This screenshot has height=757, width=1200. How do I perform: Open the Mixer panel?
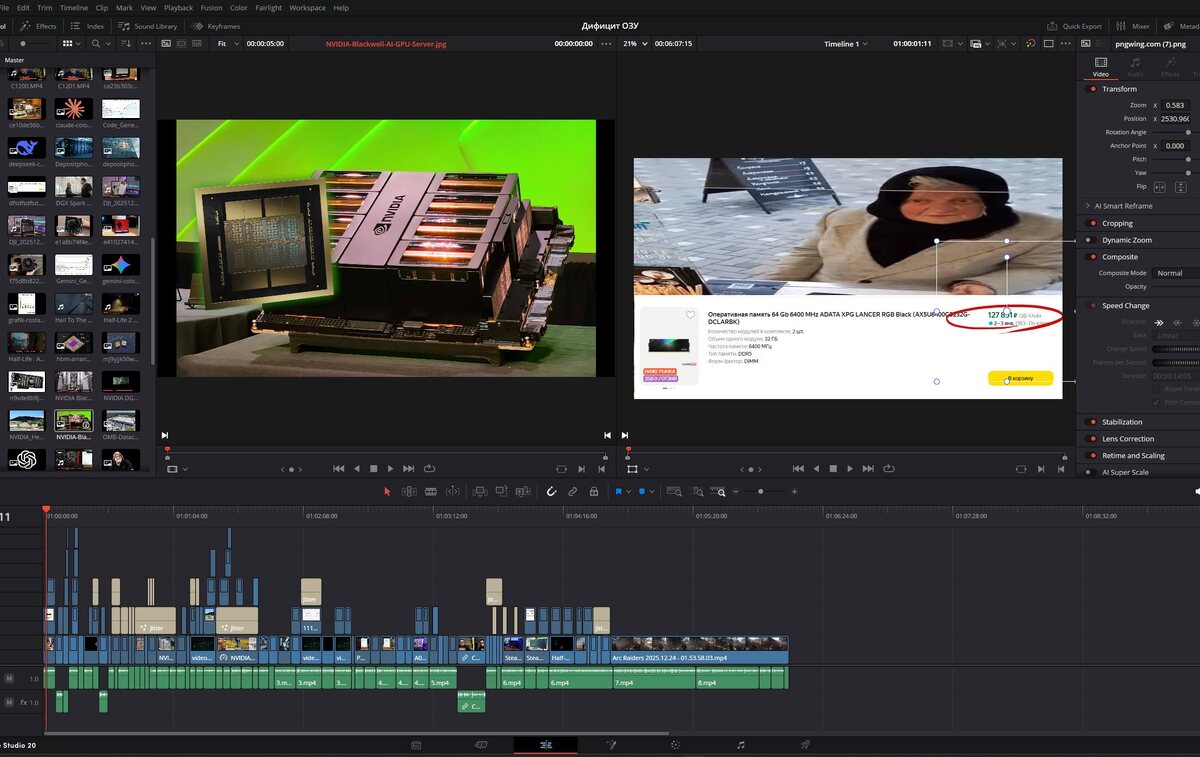(1134, 26)
